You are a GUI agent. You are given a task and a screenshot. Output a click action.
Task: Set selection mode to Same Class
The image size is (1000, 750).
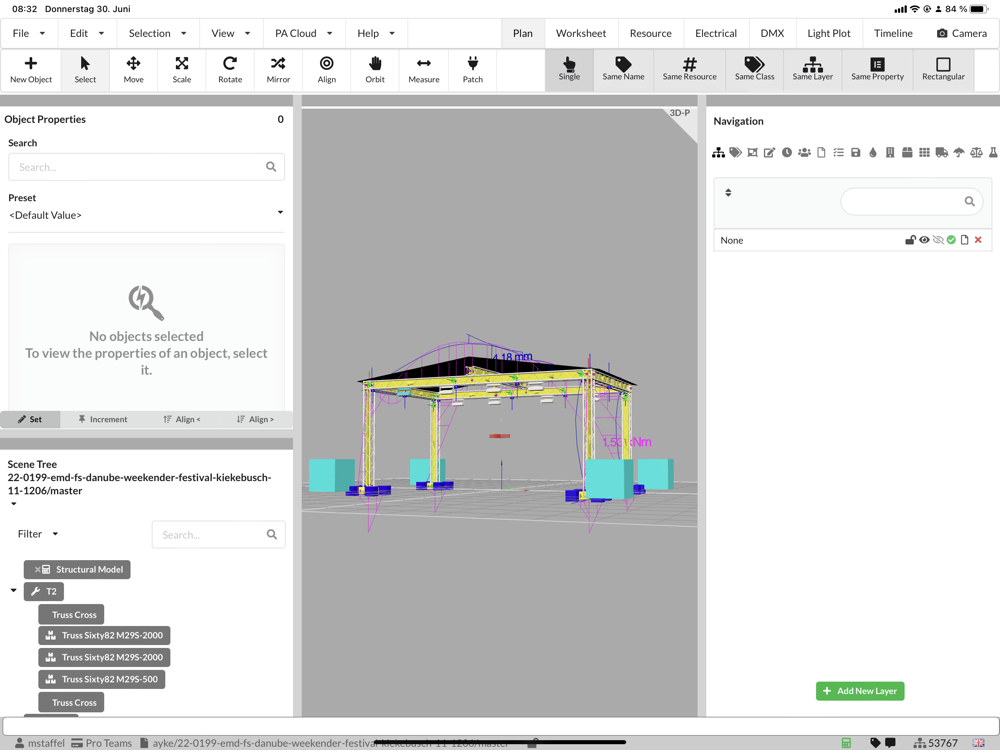point(754,70)
